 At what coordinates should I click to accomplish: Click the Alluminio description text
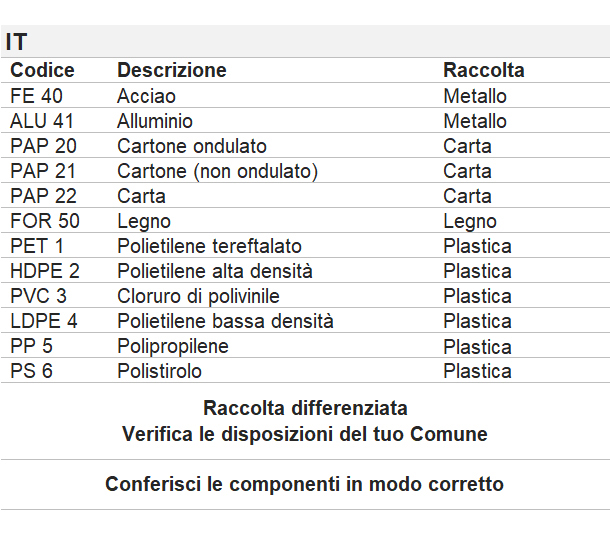(155, 121)
